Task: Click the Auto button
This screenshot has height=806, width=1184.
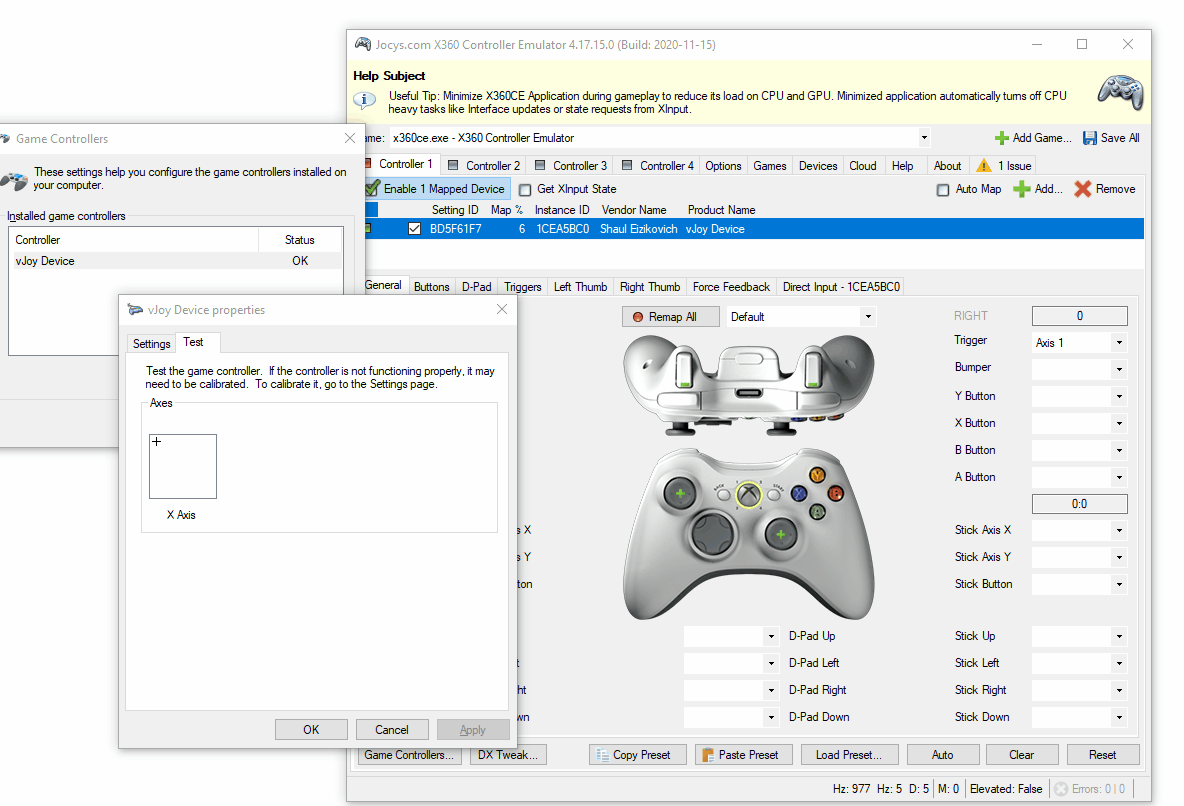Action: coord(942,755)
